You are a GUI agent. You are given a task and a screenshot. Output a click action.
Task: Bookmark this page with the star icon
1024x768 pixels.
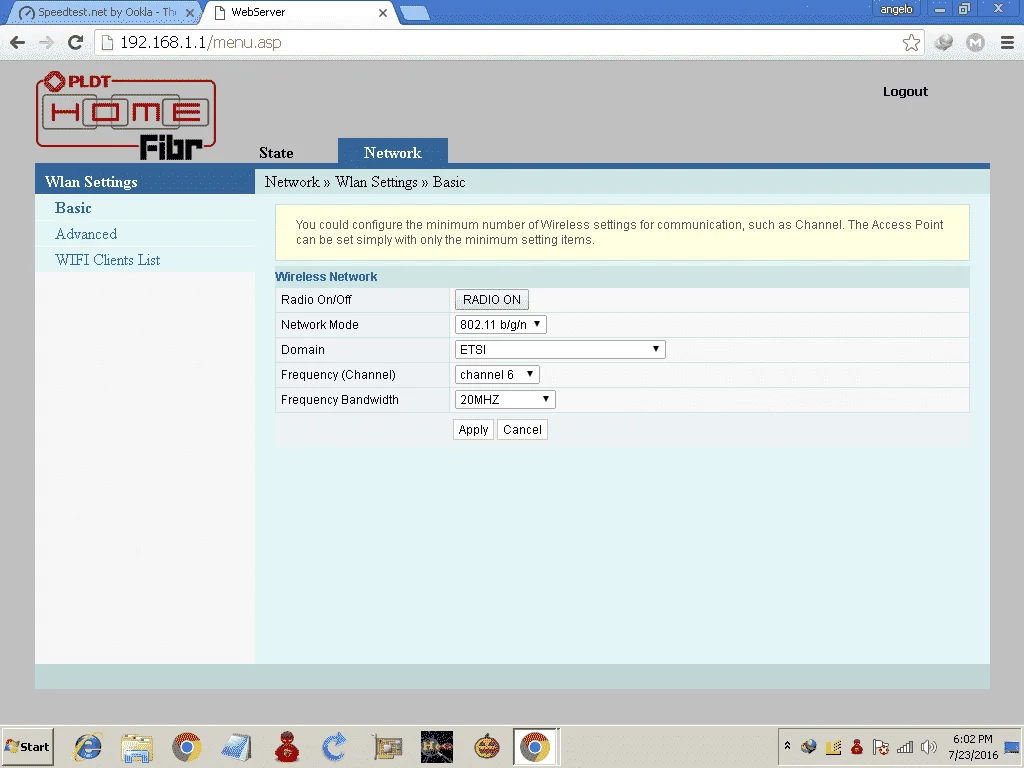click(x=911, y=43)
